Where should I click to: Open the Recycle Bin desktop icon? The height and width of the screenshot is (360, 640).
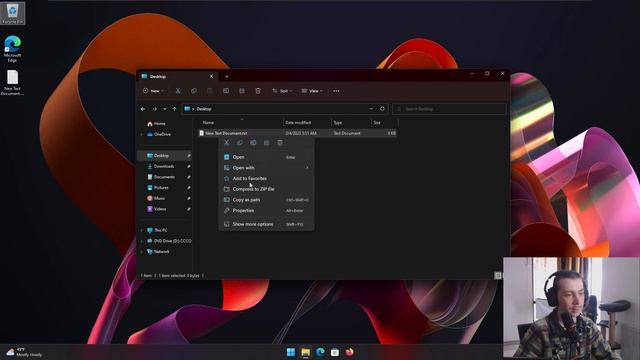click(12, 13)
